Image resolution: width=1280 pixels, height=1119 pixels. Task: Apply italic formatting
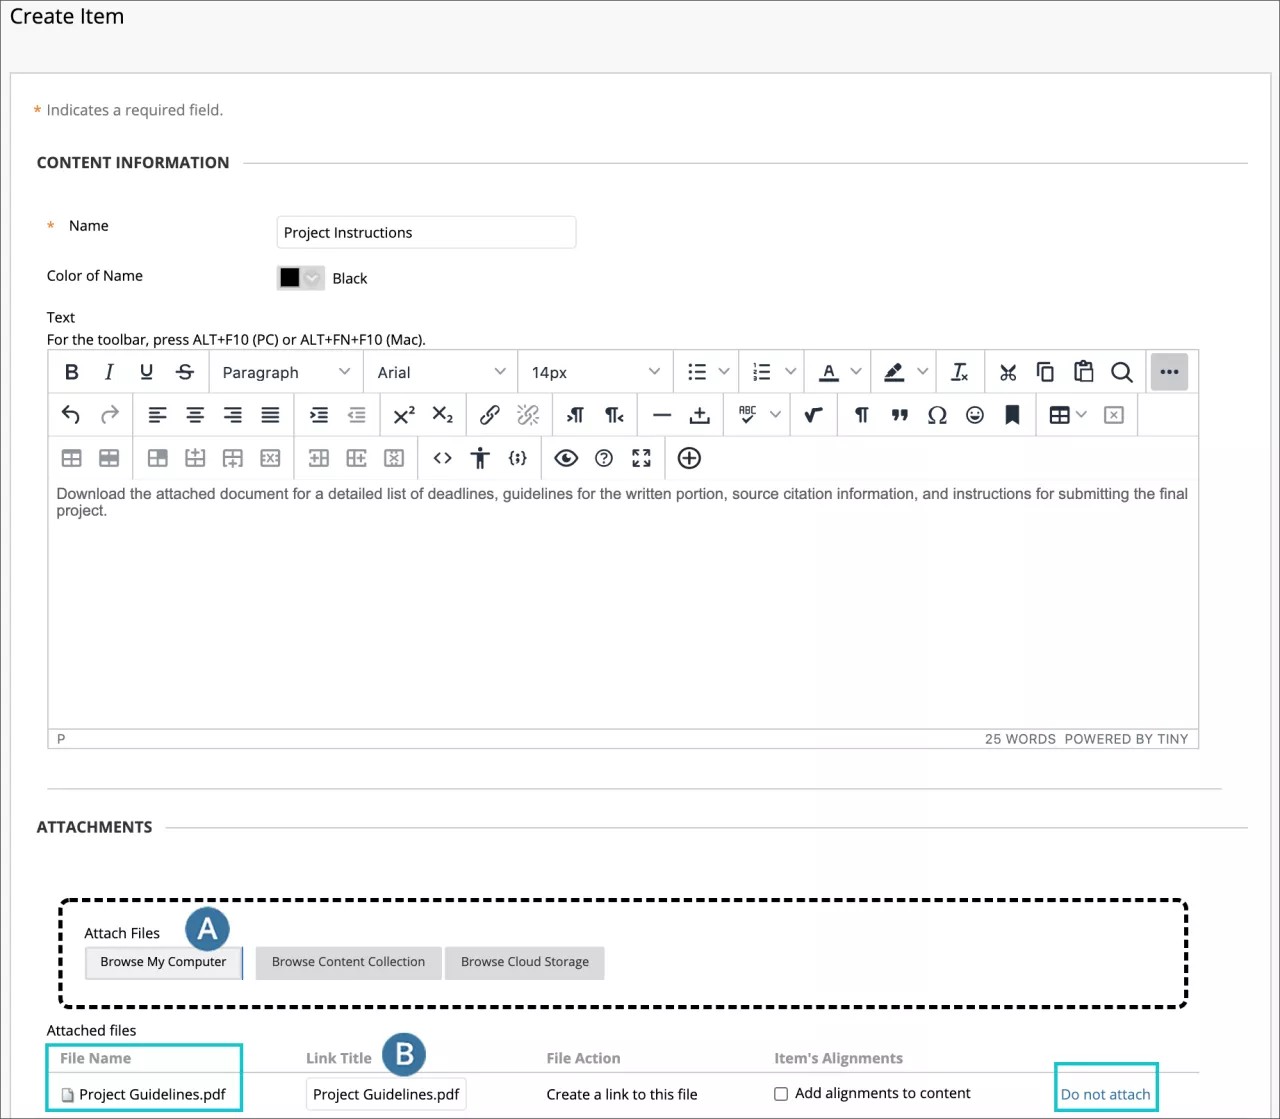(x=109, y=371)
